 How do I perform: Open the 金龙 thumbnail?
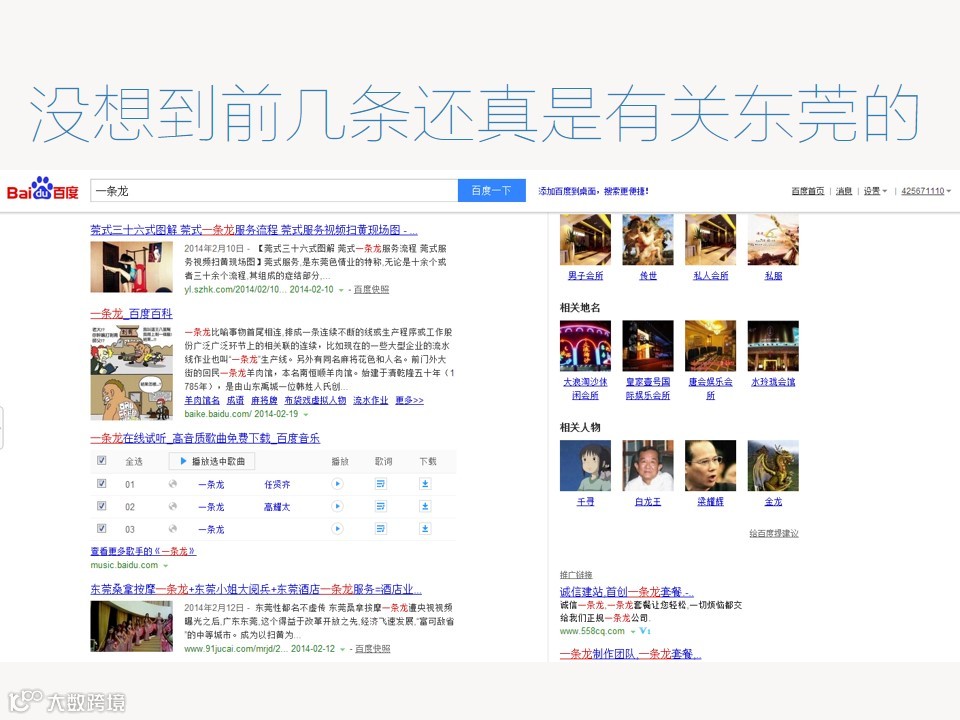(x=773, y=465)
